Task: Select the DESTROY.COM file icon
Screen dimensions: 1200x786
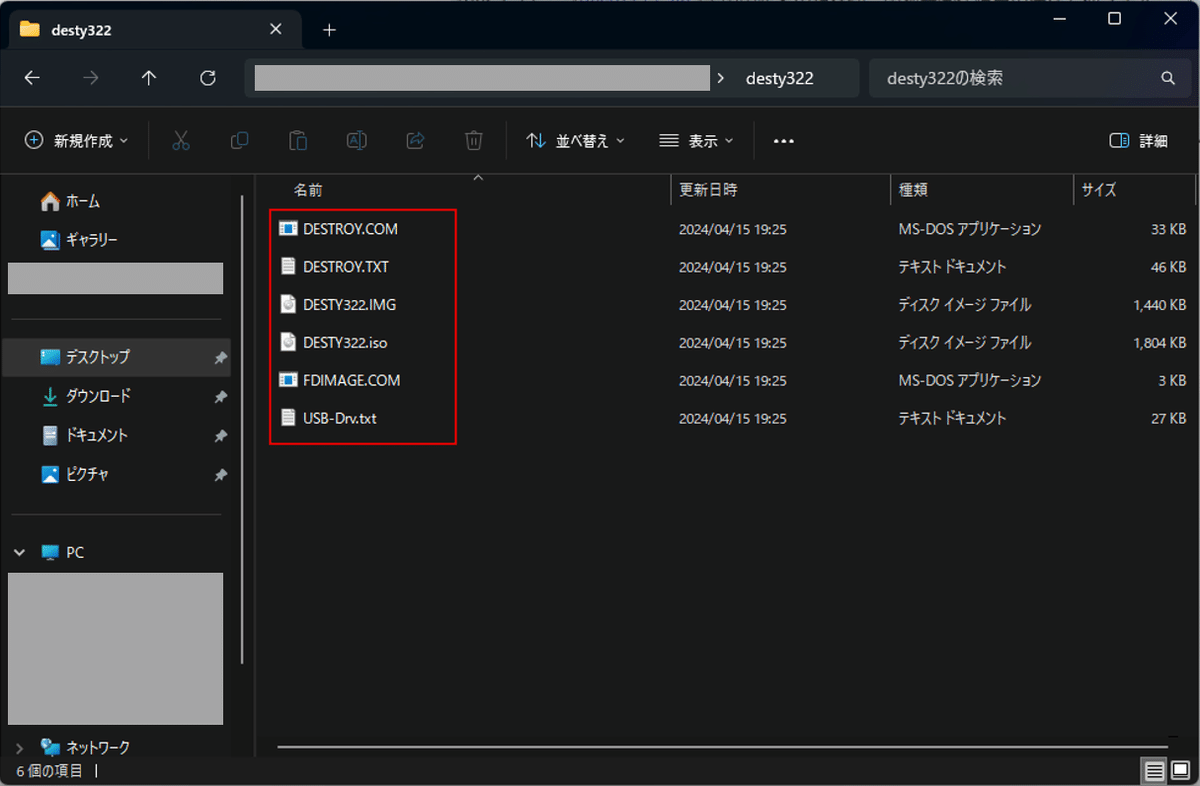Action: click(288, 229)
